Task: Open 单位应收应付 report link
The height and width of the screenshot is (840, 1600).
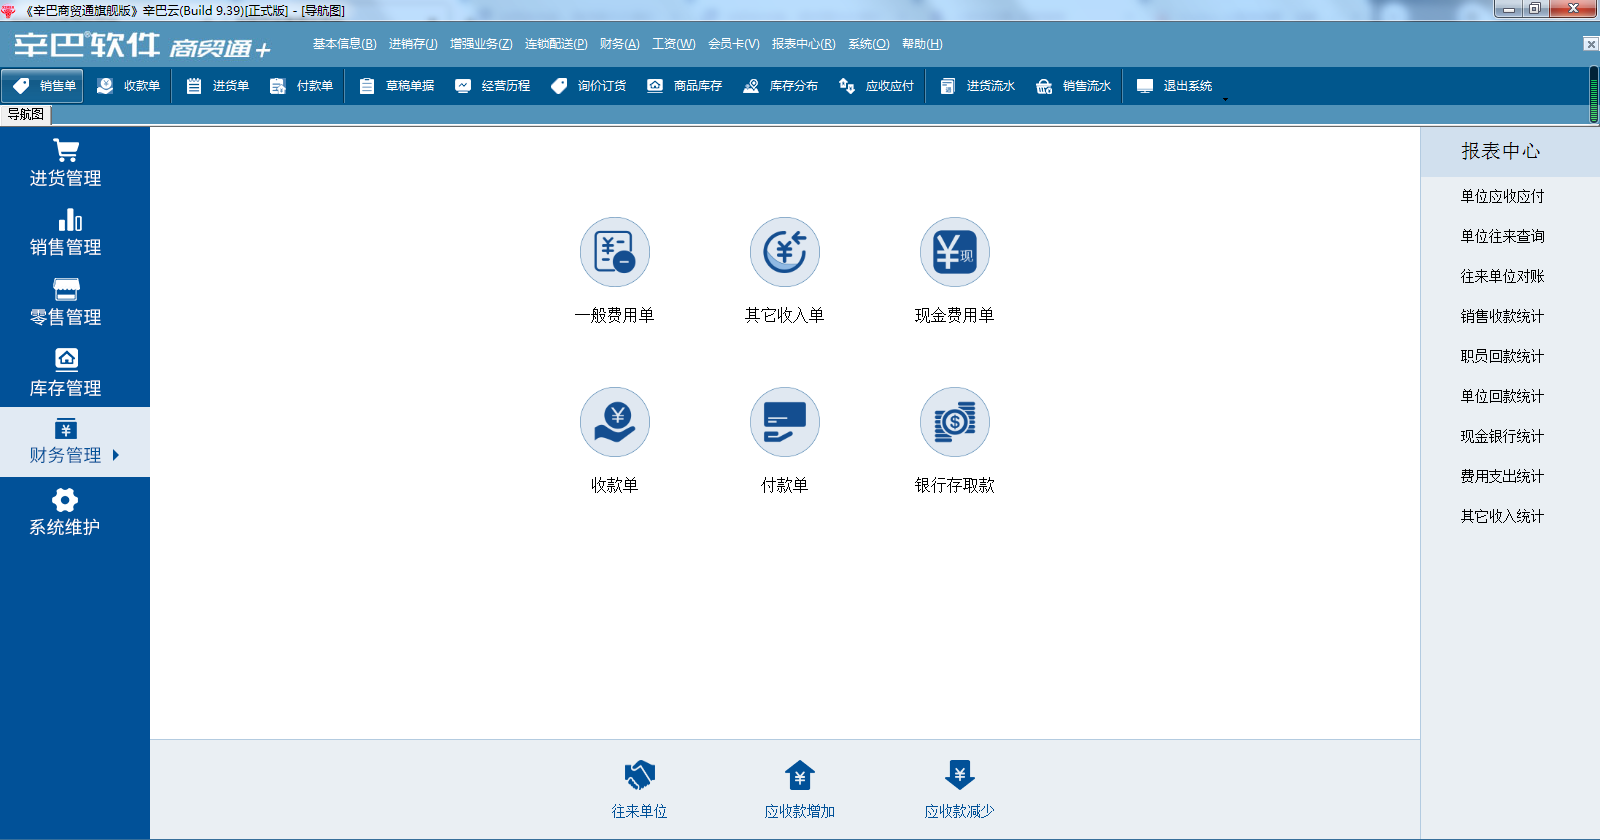Action: (x=1502, y=196)
